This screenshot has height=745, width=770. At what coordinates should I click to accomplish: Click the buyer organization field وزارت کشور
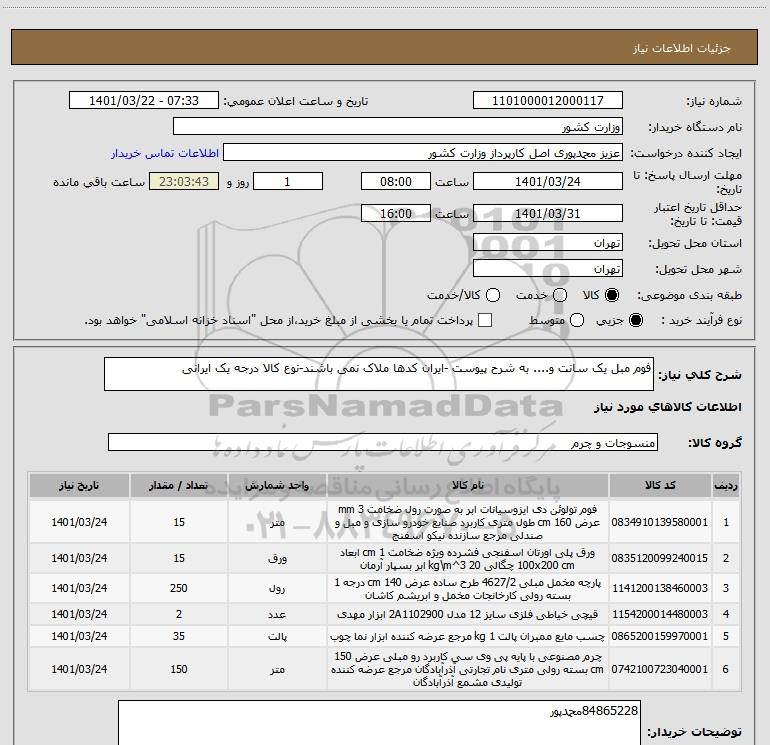coord(398,126)
